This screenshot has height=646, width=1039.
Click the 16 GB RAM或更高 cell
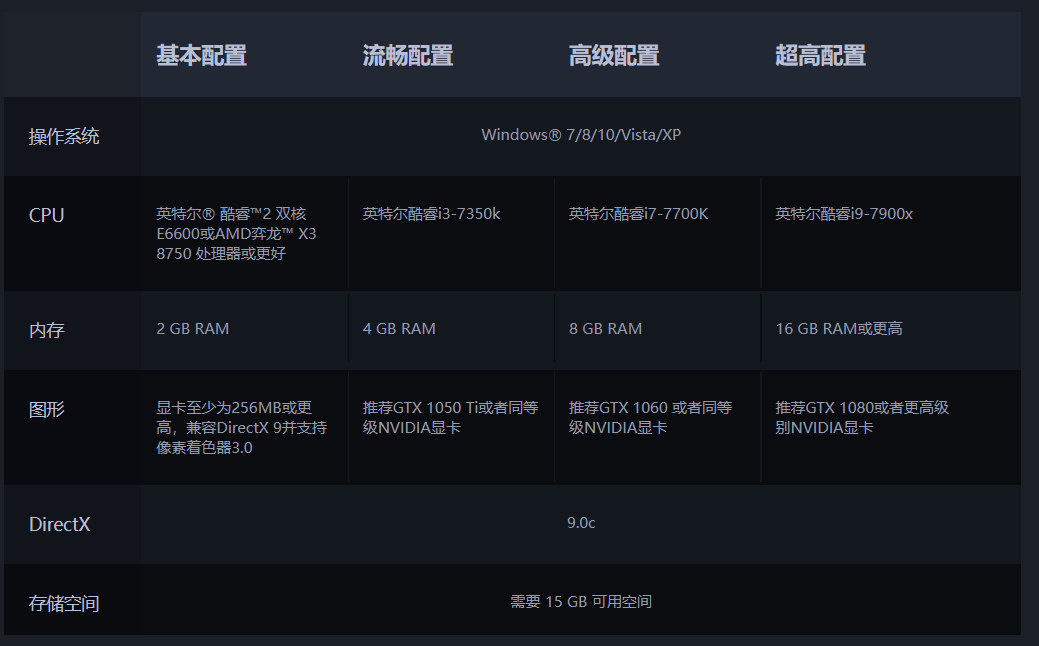[839, 329]
